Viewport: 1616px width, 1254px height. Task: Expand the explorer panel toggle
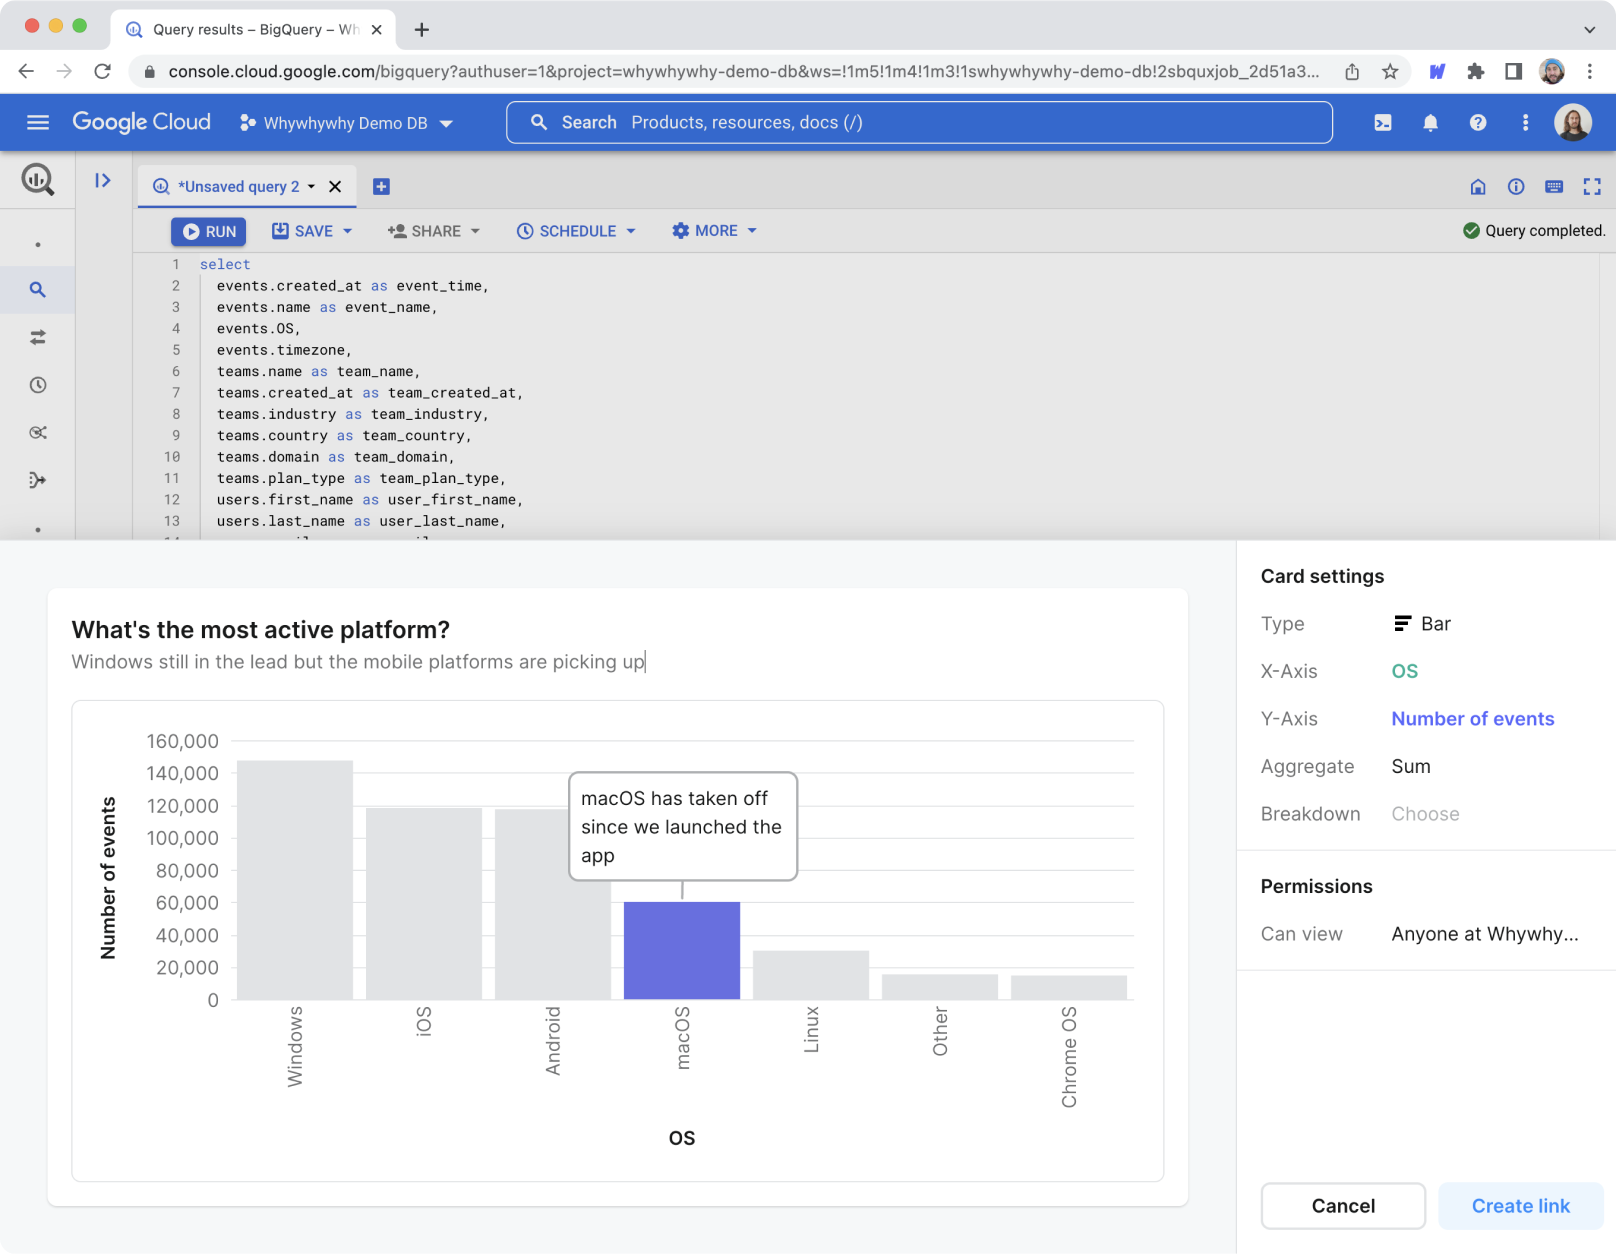coord(103,181)
